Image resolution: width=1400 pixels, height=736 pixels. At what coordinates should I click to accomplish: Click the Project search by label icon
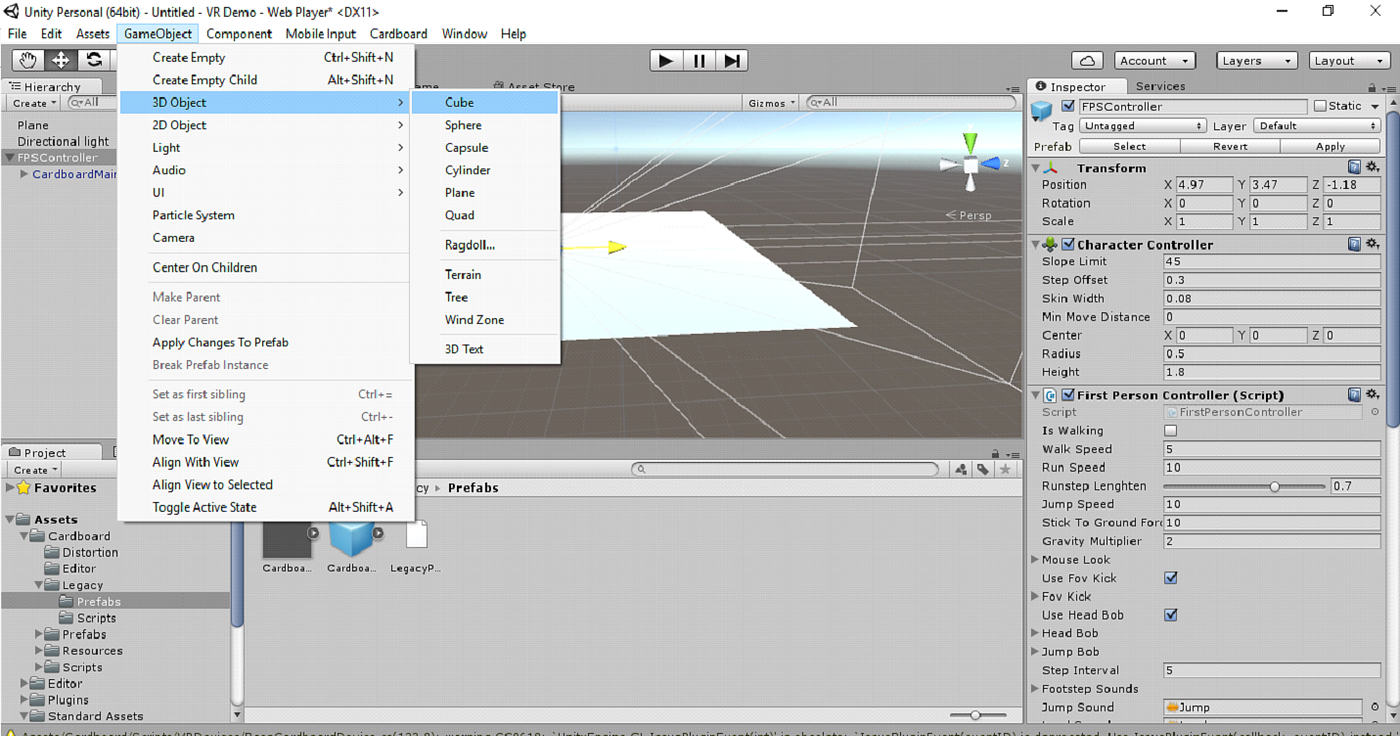click(x=983, y=469)
